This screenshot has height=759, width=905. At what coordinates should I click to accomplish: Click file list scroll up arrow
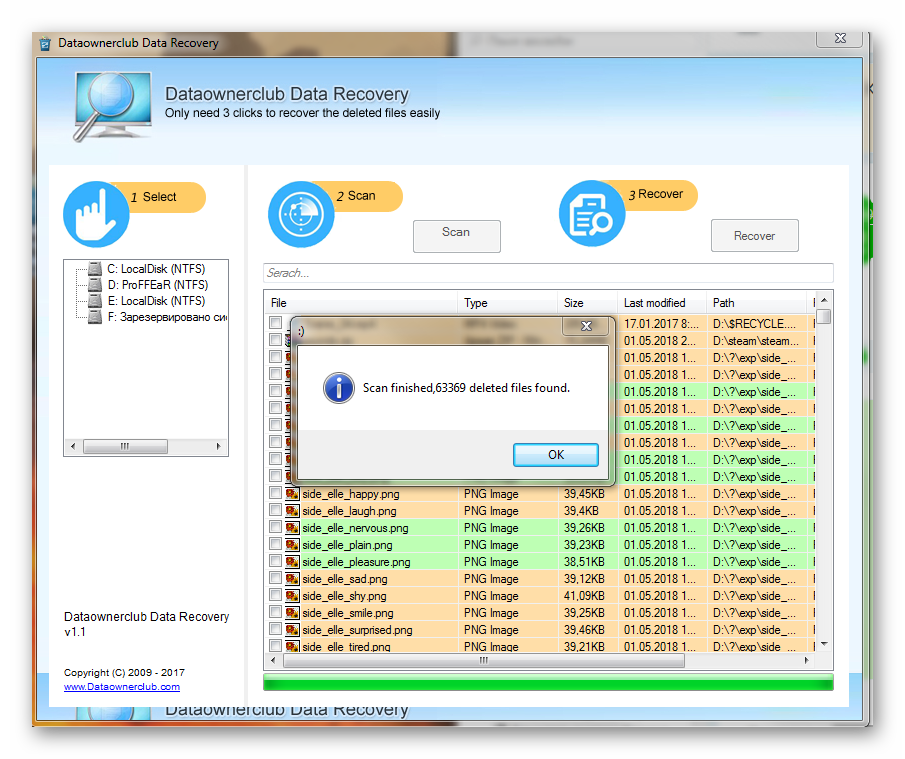coord(824,300)
